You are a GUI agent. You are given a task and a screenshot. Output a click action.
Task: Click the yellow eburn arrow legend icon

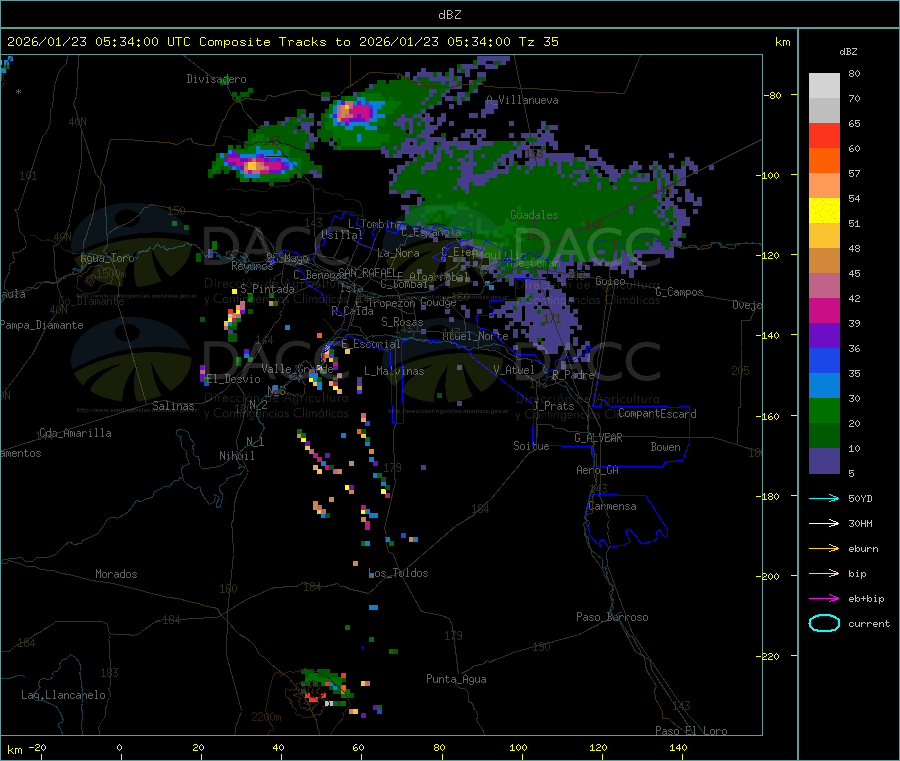click(x=824, y=549)
